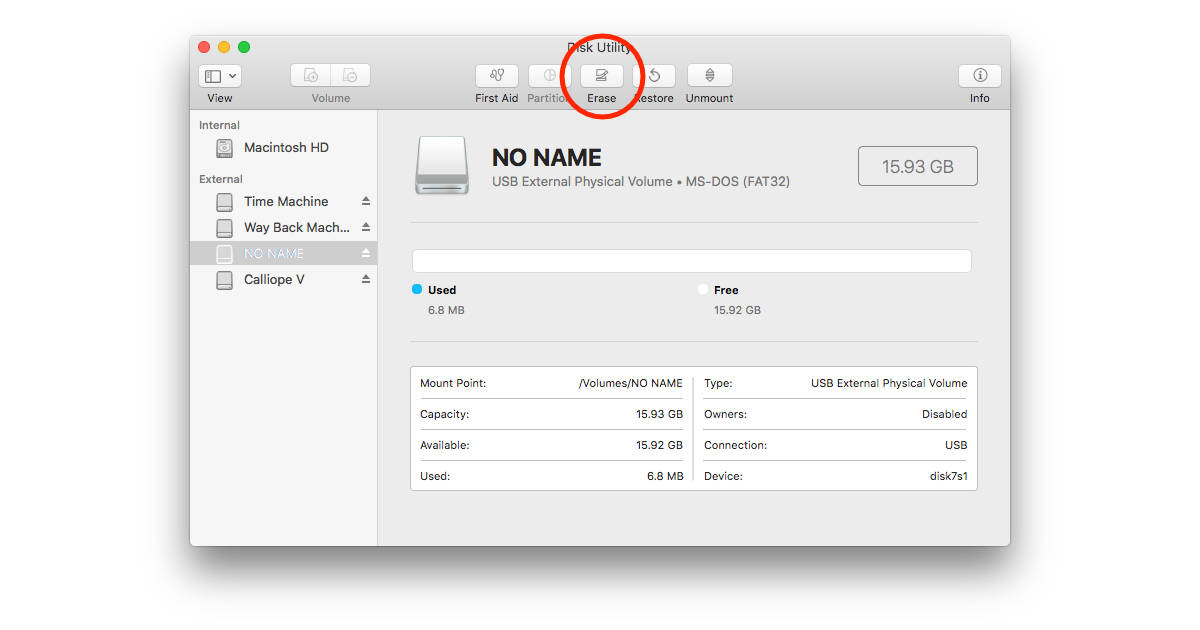Select Calliope V in the sidebar
1200x630 pixels.
(x=285, y=279)
